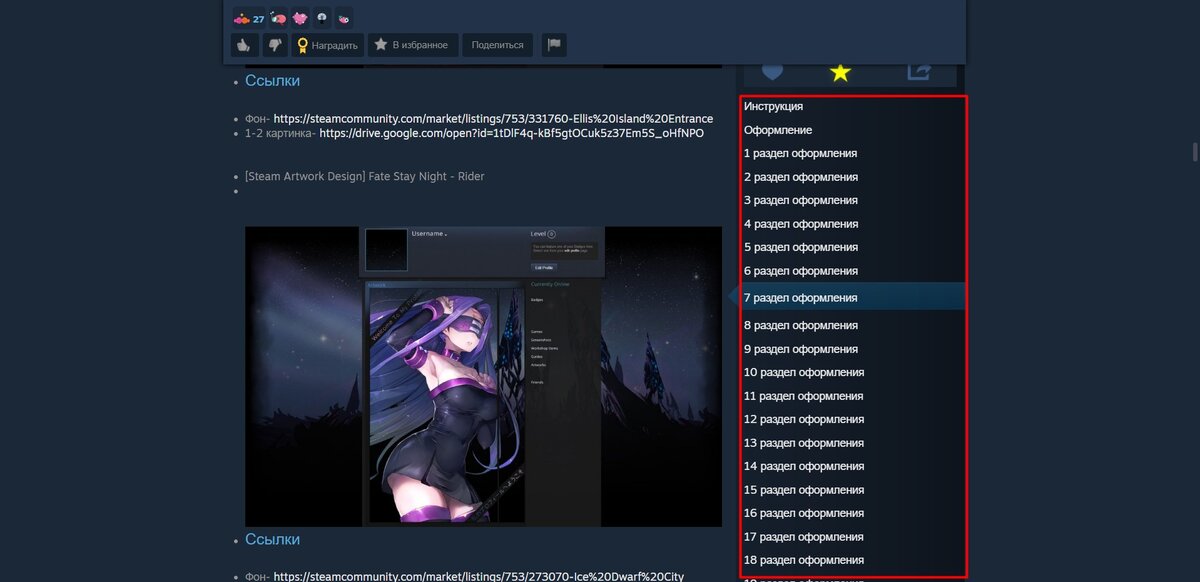Viewport: 1200px width, 582px height.
Task: Select highlighted 7 раздел оформления
Action: (x=852, y=297)
